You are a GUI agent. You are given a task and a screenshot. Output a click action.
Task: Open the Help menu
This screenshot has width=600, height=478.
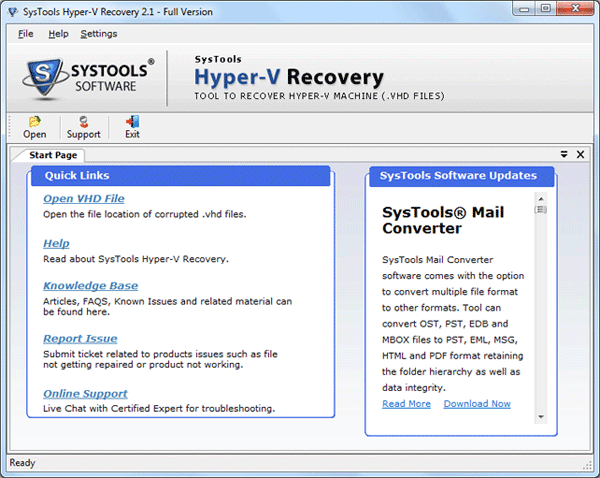pos(59,33)
